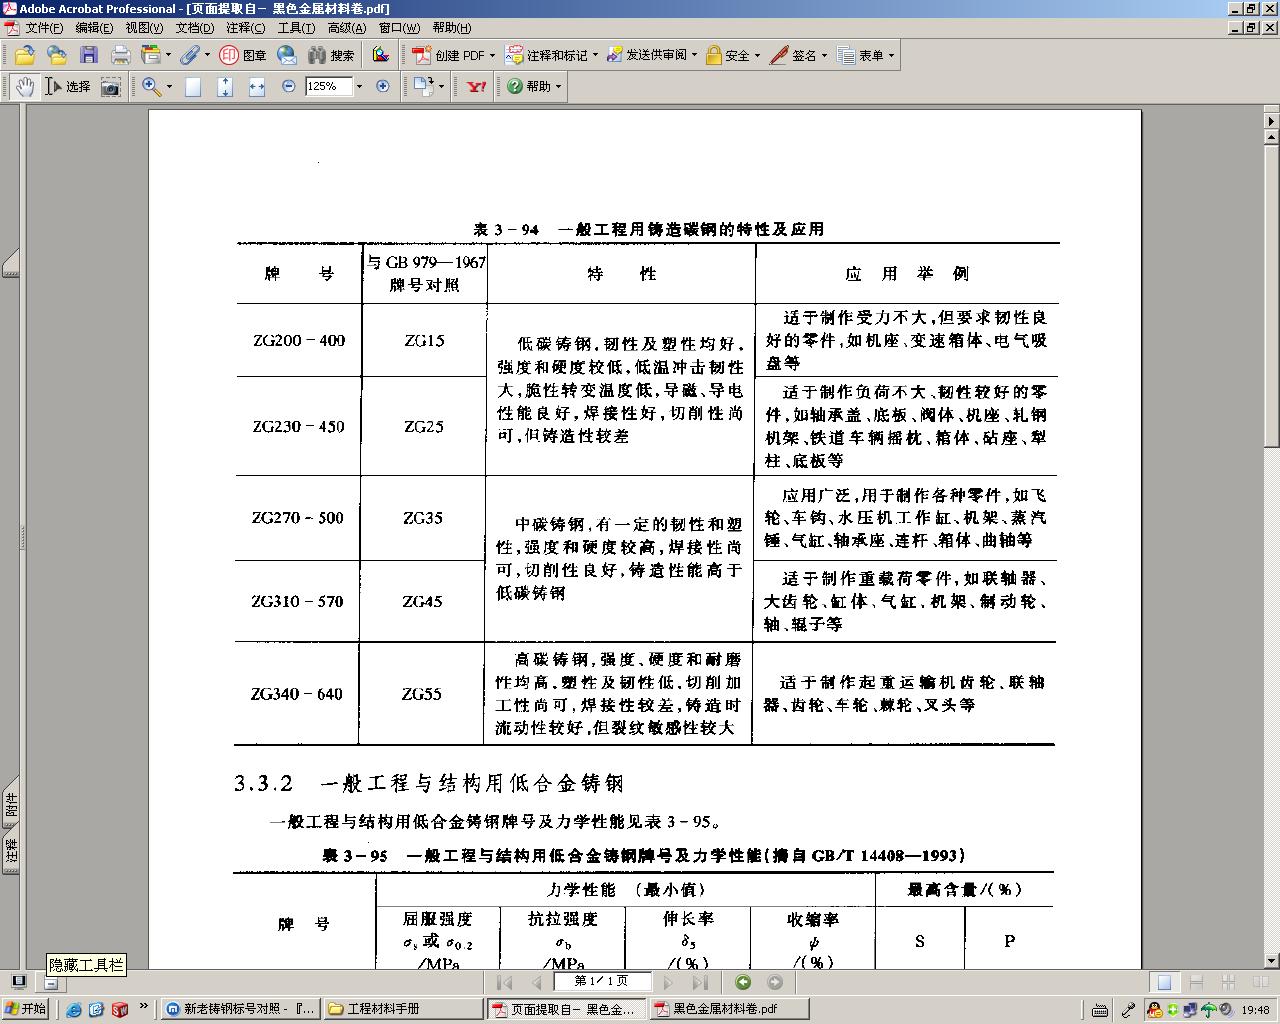Open the 工具(T) menu
This screenshot has height=1024, width=1280.
[x=296, y=28]
